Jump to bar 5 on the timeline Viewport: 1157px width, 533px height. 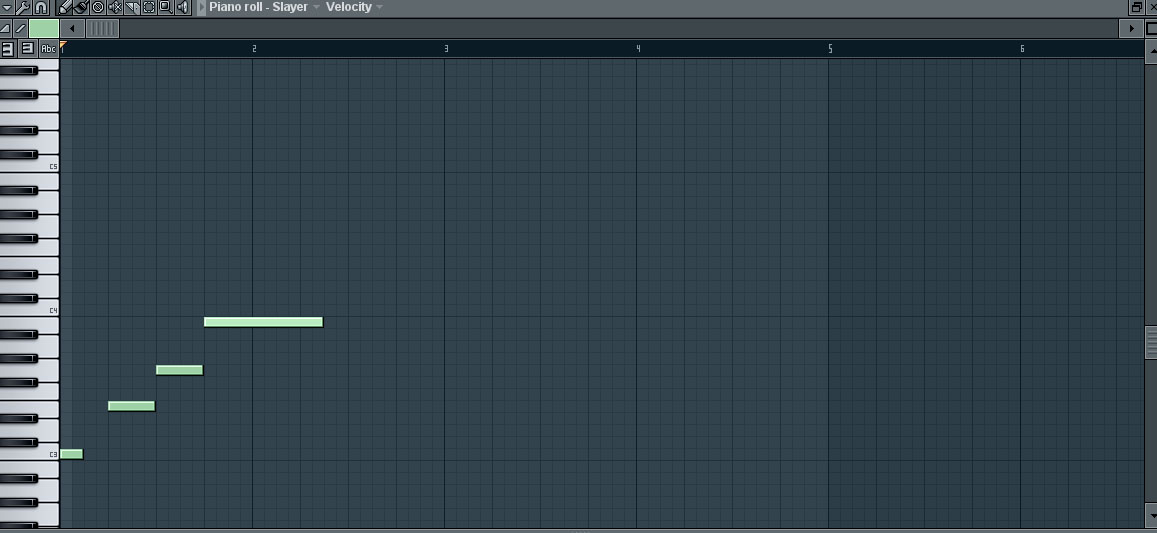(x=830, y=49)
